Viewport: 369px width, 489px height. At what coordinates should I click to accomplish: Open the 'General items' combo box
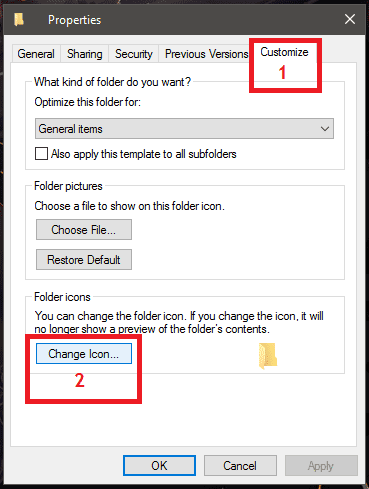184,128
